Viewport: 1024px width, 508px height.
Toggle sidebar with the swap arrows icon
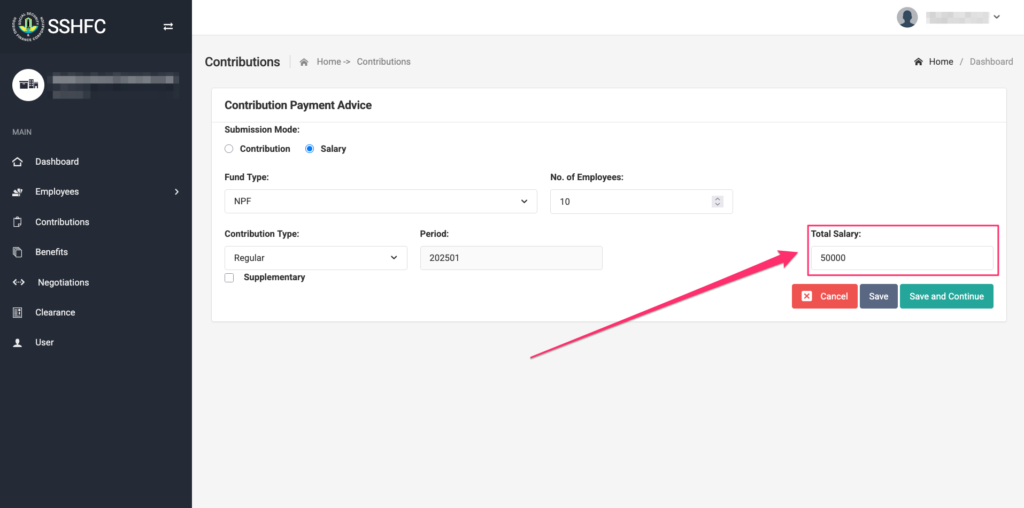coord(168,27)
